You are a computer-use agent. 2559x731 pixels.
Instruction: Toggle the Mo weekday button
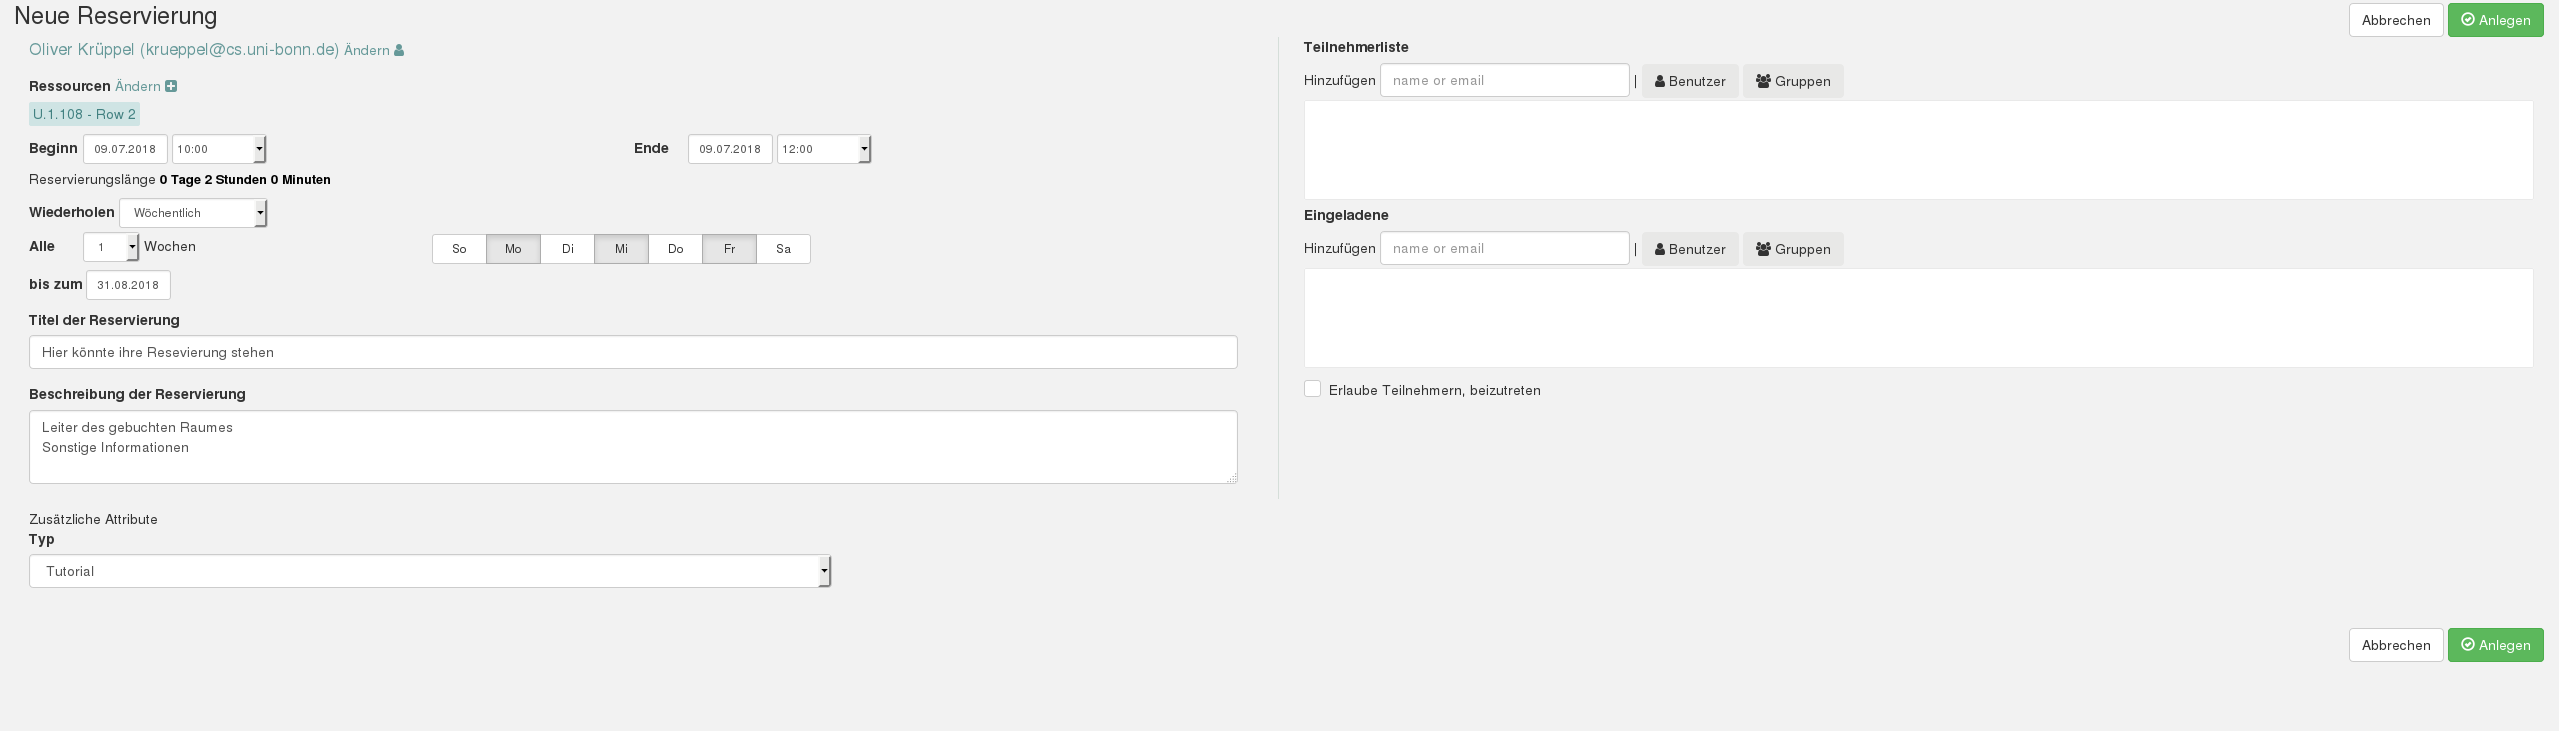[513, 249]
